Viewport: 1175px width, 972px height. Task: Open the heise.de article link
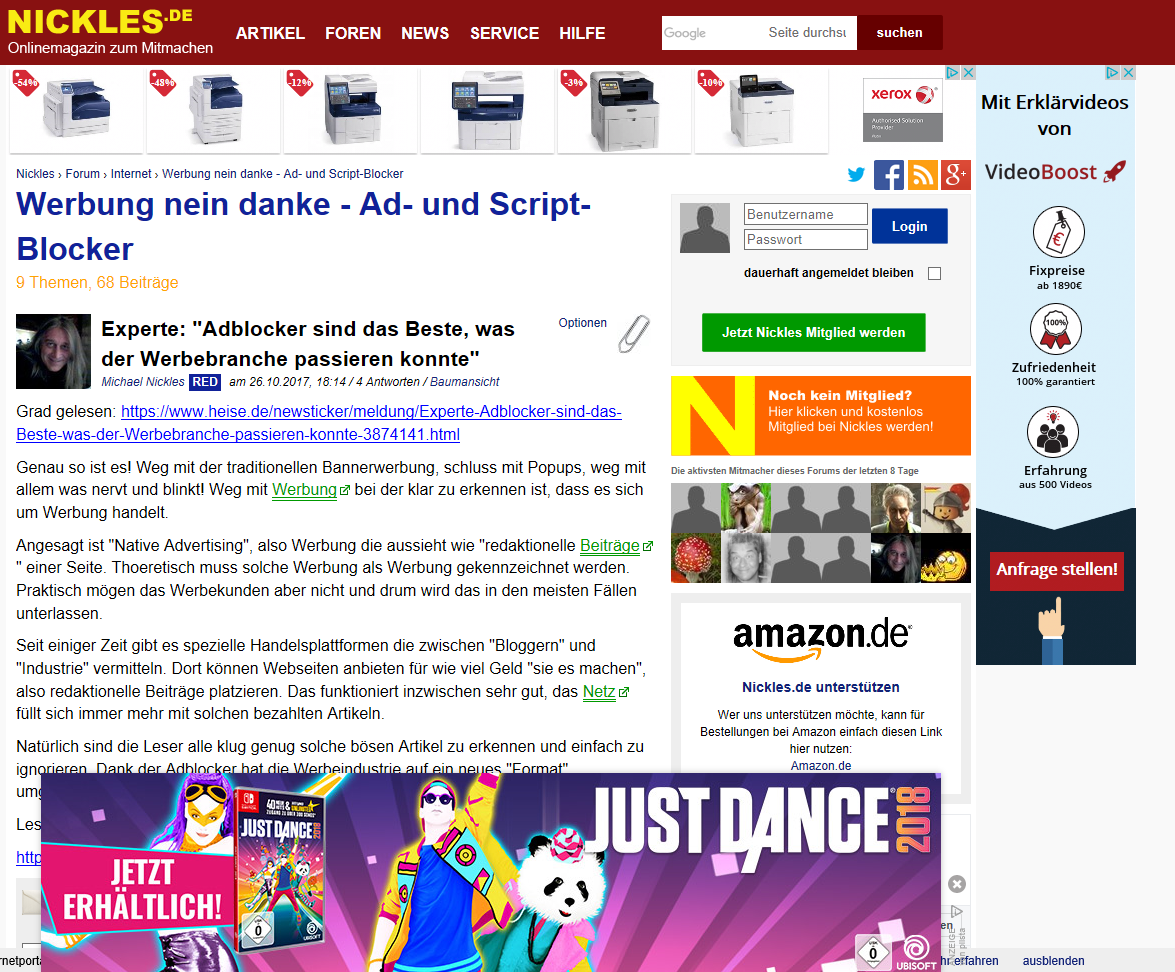click(319, 423)
